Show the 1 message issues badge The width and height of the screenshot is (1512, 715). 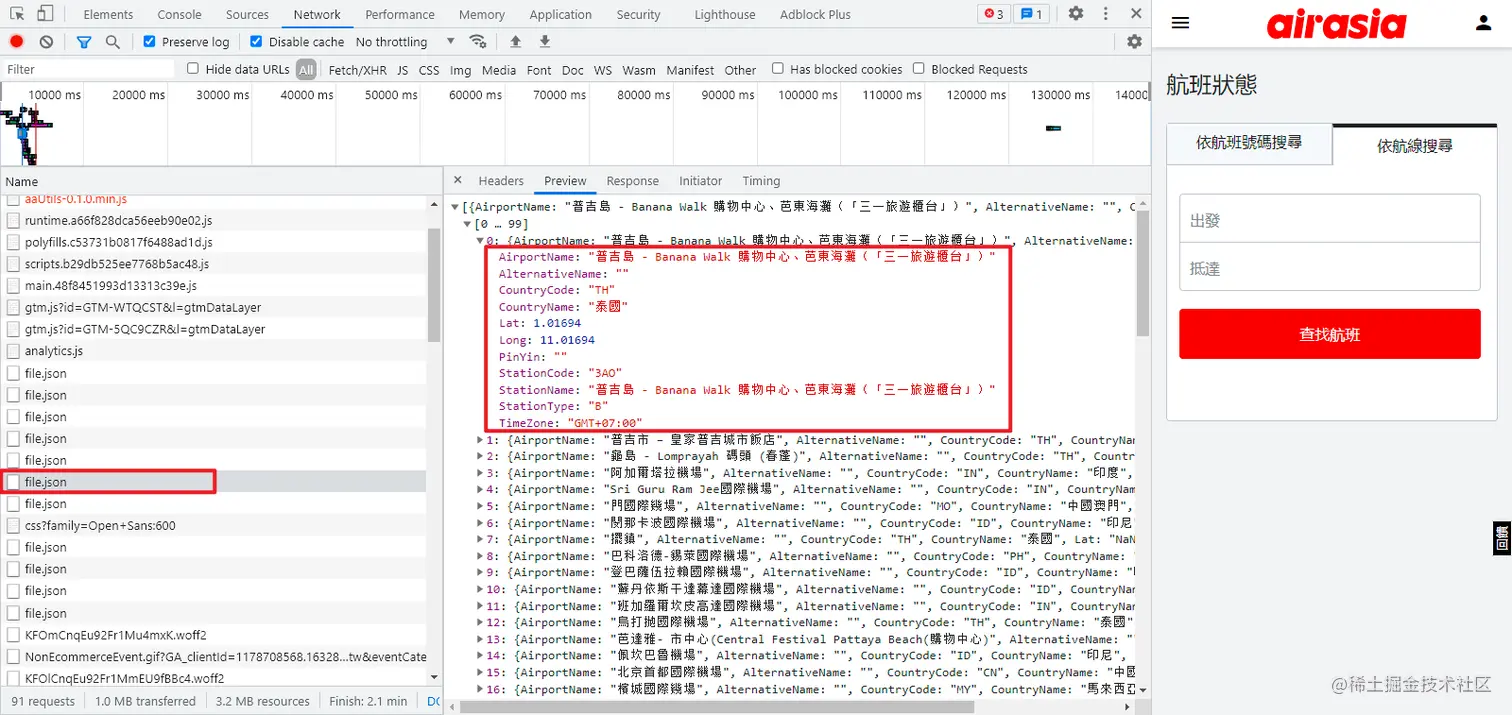pyautogui.click(x=1030, y=14)
